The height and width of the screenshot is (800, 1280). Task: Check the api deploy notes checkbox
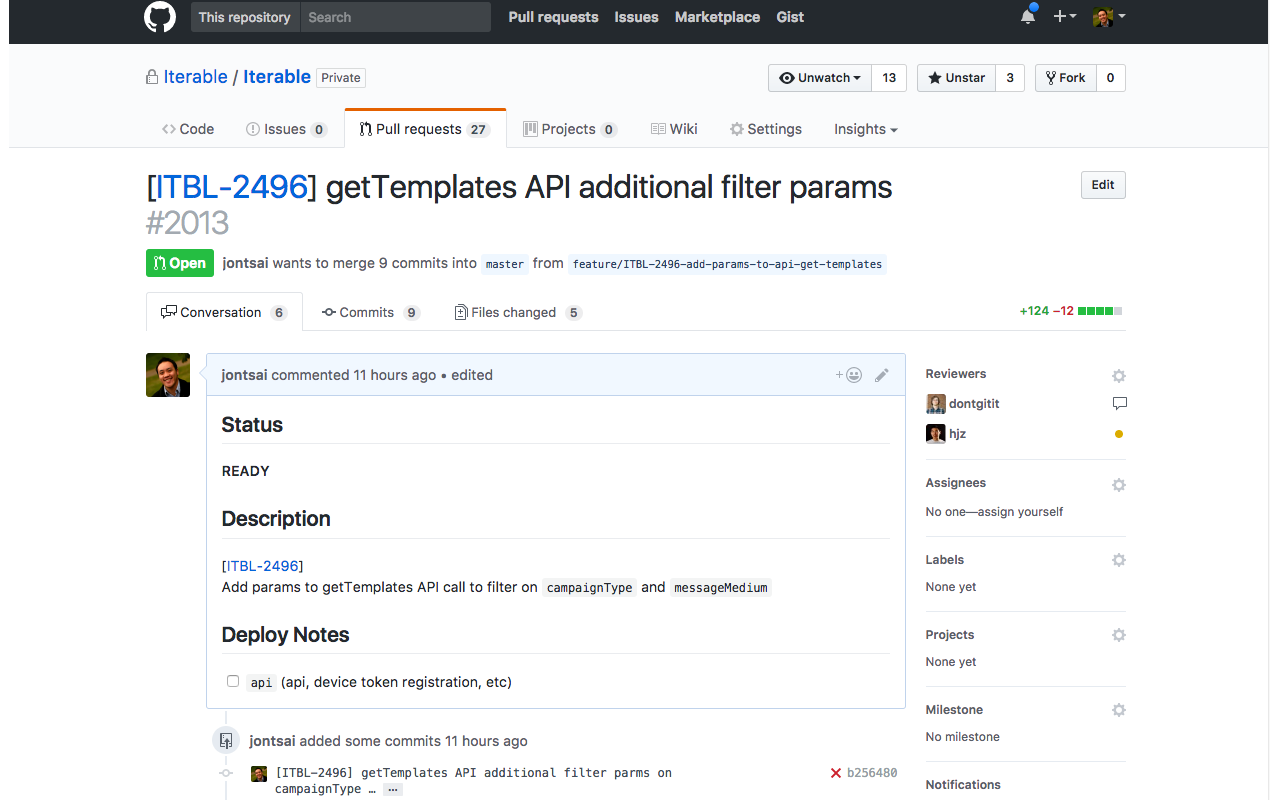pos(233,681)
